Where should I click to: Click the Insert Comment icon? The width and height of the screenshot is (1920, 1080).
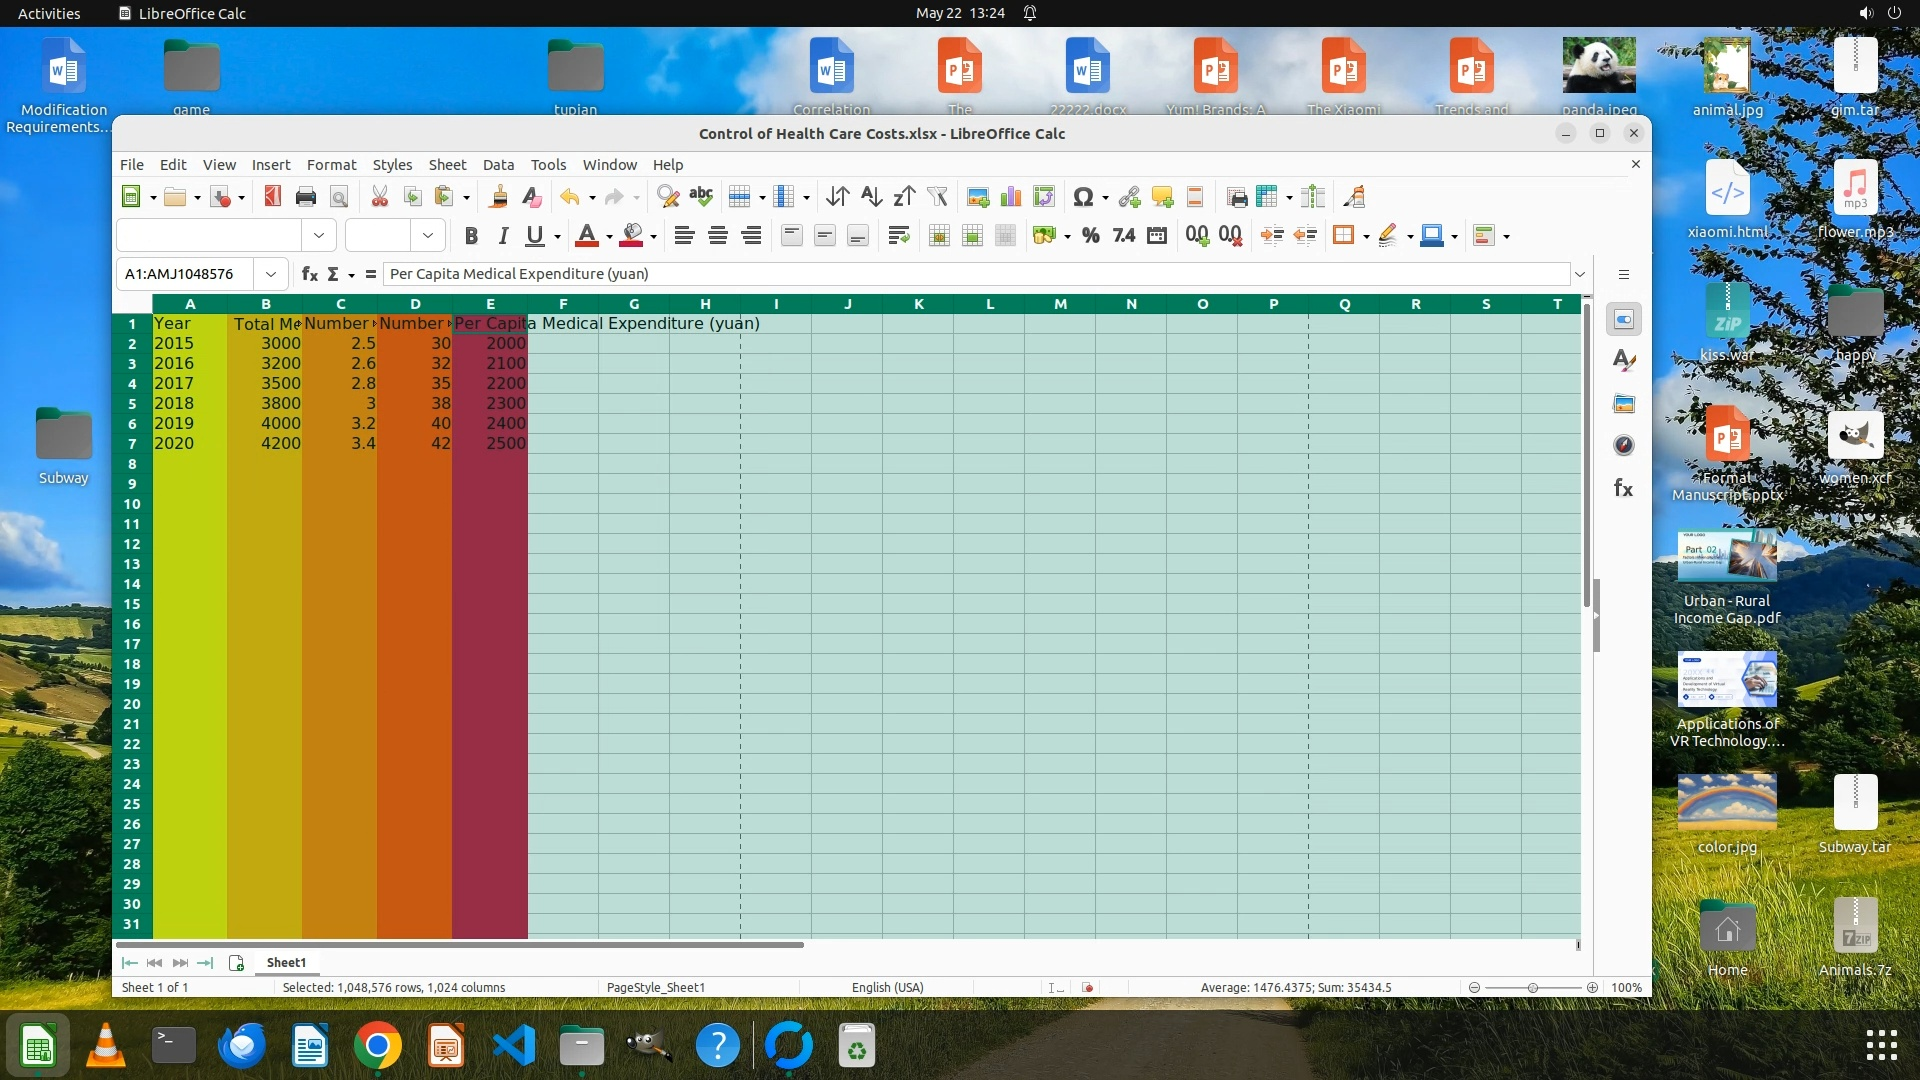pyautogui.click(x=1162, y=197)
